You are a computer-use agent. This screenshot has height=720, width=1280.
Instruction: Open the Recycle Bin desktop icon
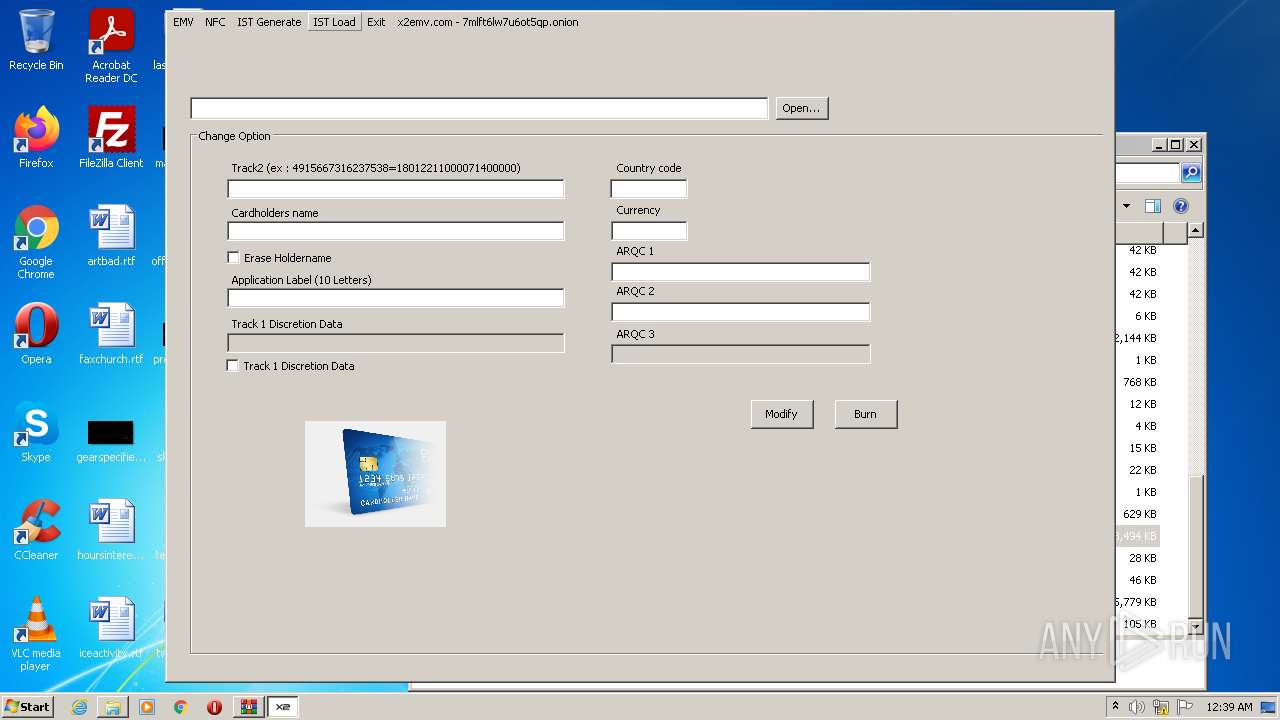[36, 40]
